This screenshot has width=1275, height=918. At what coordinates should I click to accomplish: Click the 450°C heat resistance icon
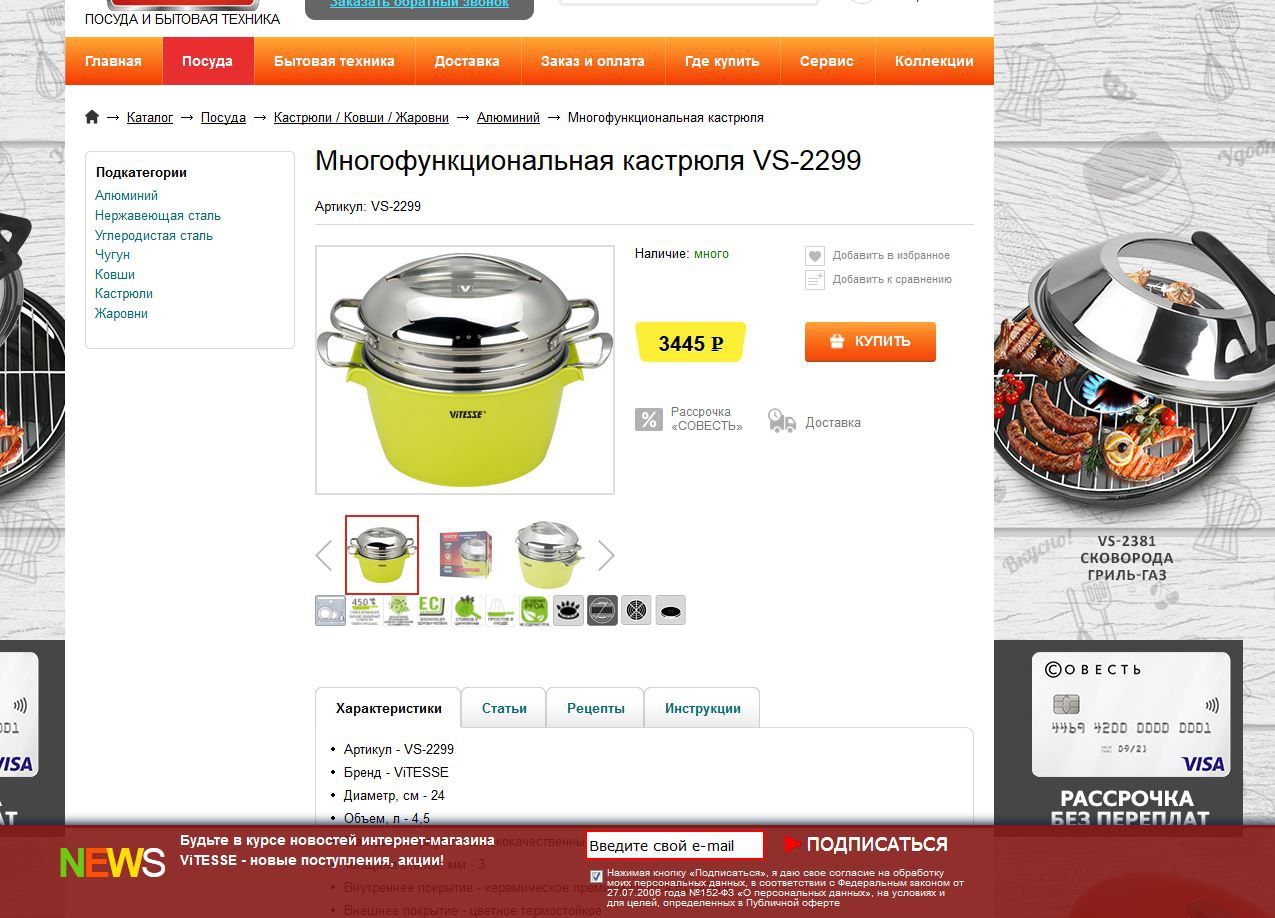coord(364,610)
